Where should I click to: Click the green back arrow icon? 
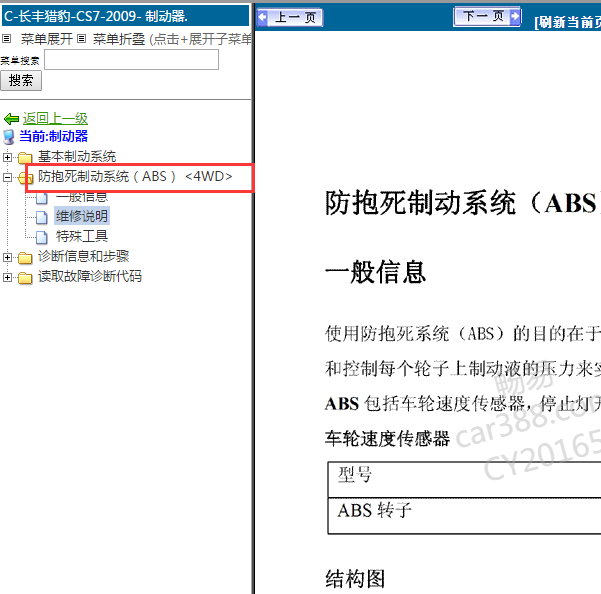click(11, 119)
